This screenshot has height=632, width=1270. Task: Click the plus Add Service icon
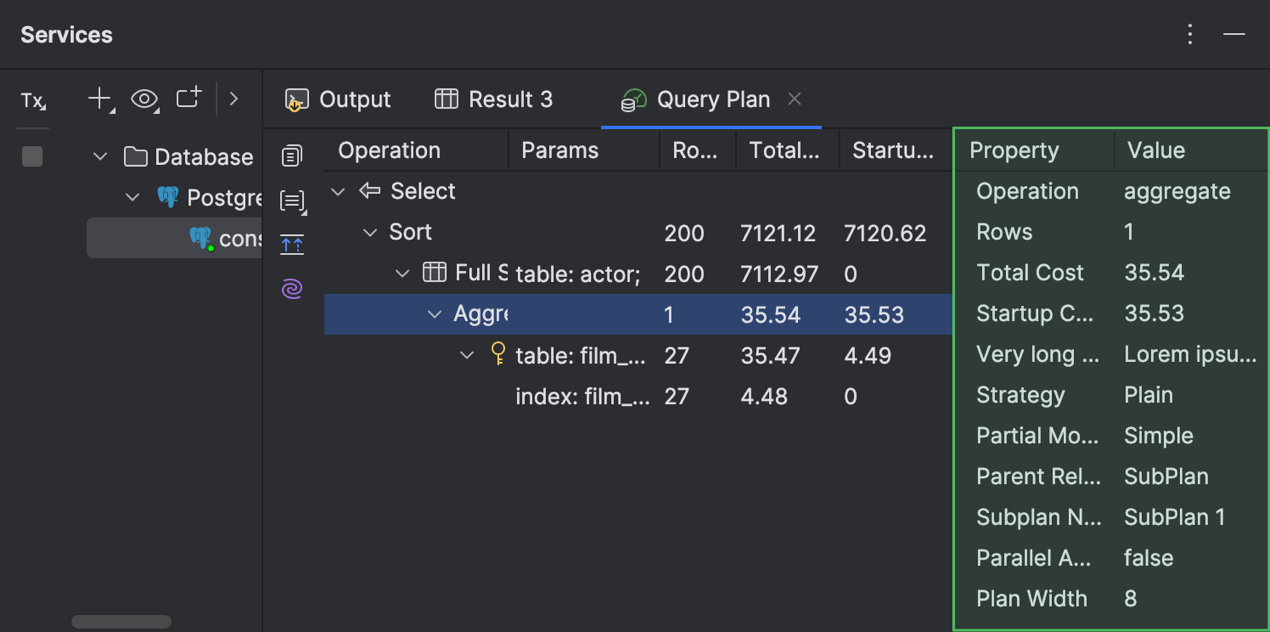(99, 98)
